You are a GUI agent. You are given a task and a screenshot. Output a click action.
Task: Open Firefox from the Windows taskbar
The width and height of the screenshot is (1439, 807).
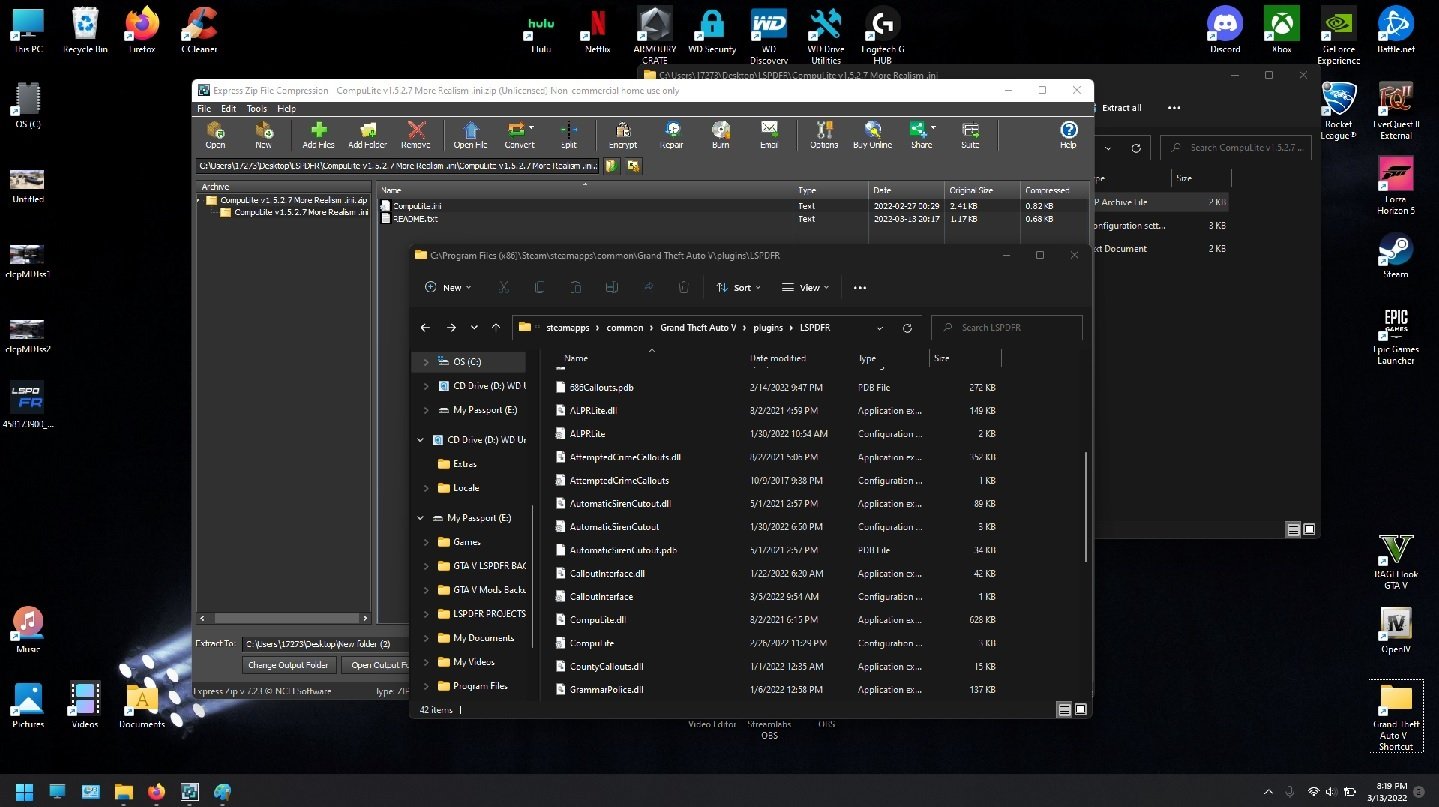click(155, 792)
